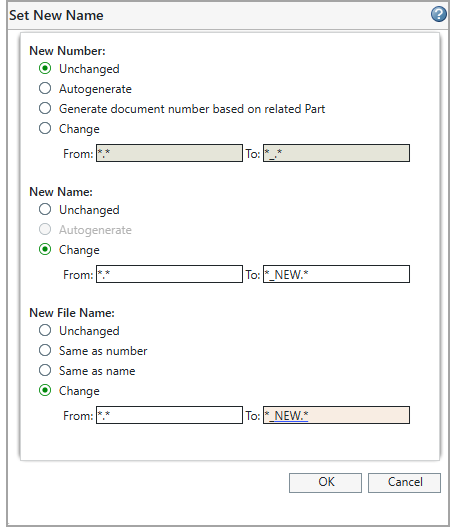Select Autogenerate under New Number

45,88
